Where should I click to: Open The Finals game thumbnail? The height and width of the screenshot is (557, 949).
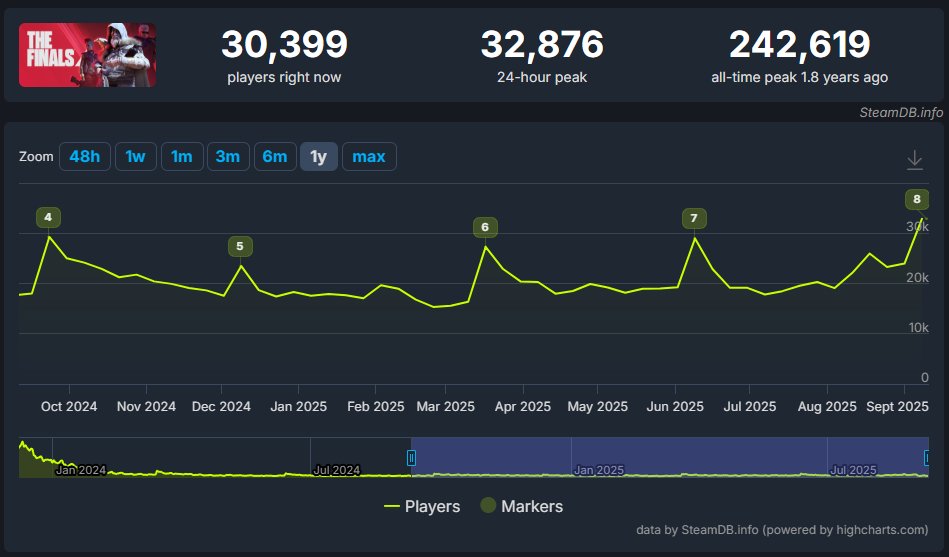(88, 55)
